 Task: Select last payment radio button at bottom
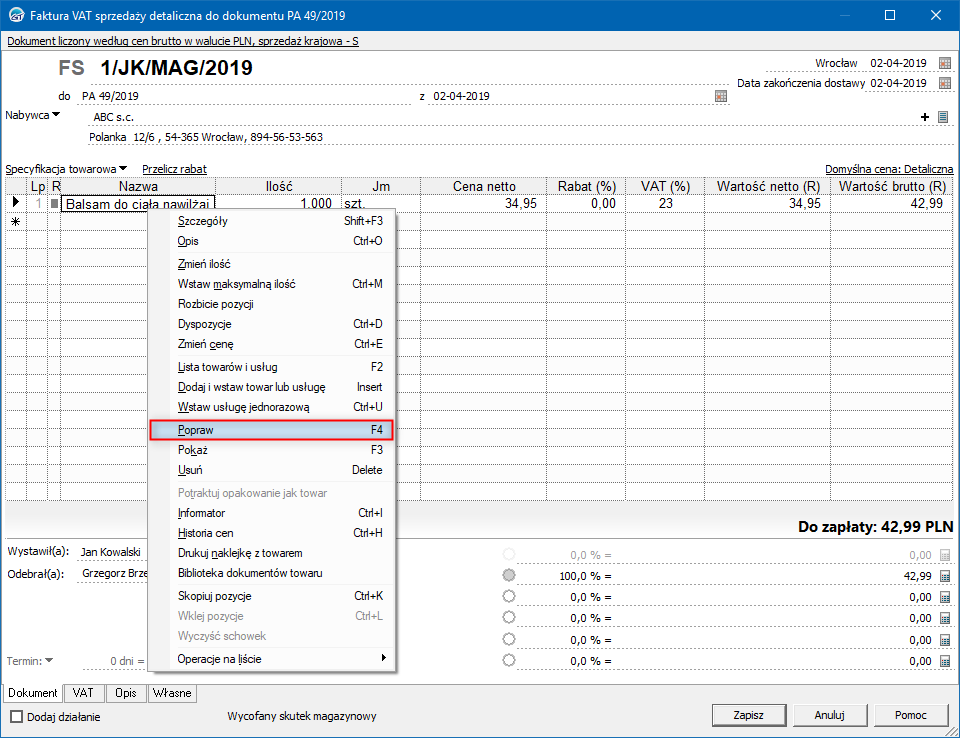tap(510, 661)
